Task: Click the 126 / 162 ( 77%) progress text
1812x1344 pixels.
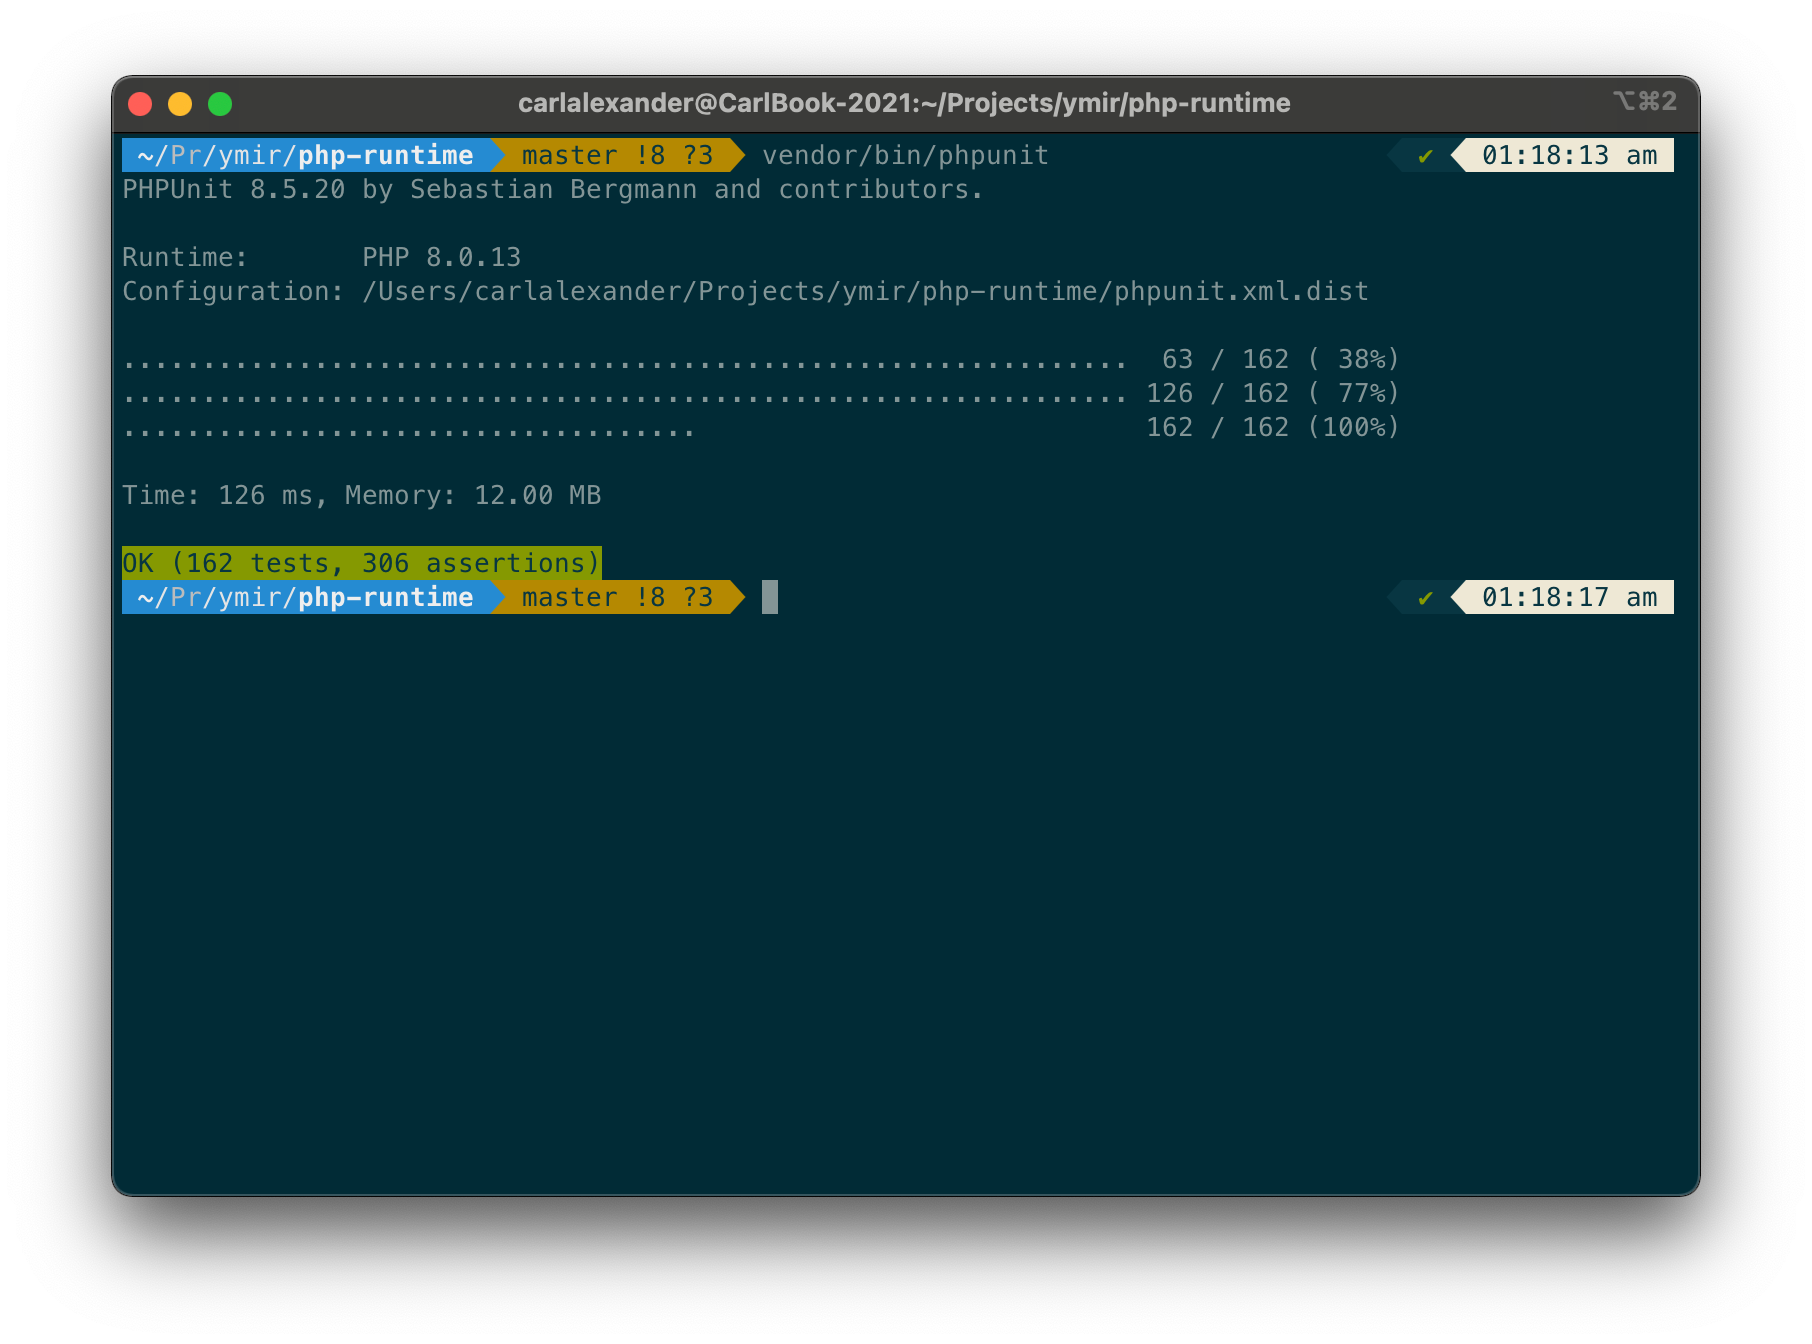Action: pyautogui.click(x=1272, y=393)
